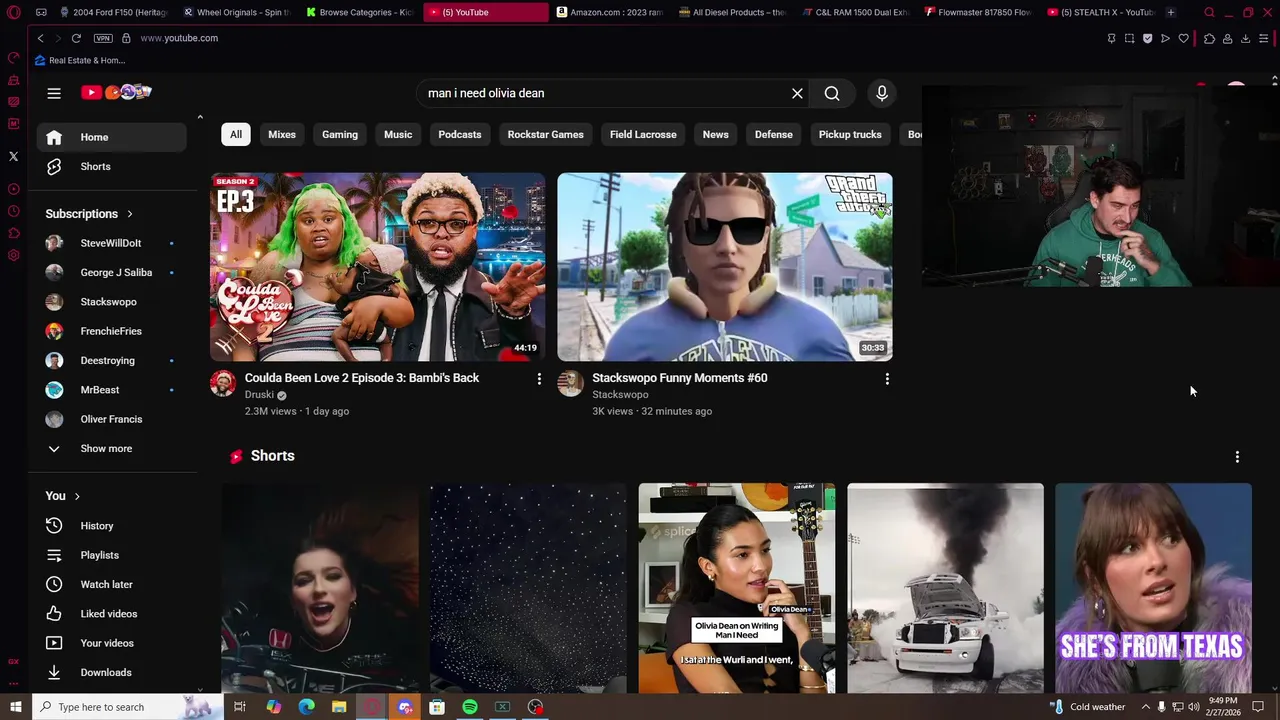1280x720 pixels.
Task: Open the FrenchieFries subscription channel
Action: (112, 331)
